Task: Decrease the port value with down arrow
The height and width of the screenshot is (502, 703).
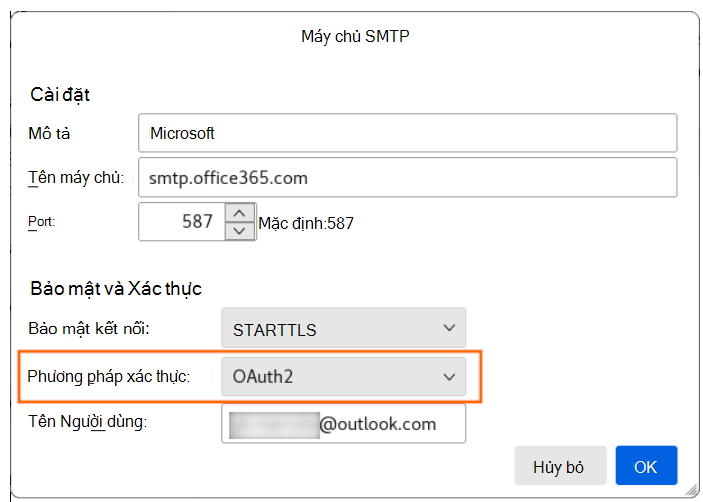Action: (239, 231)
